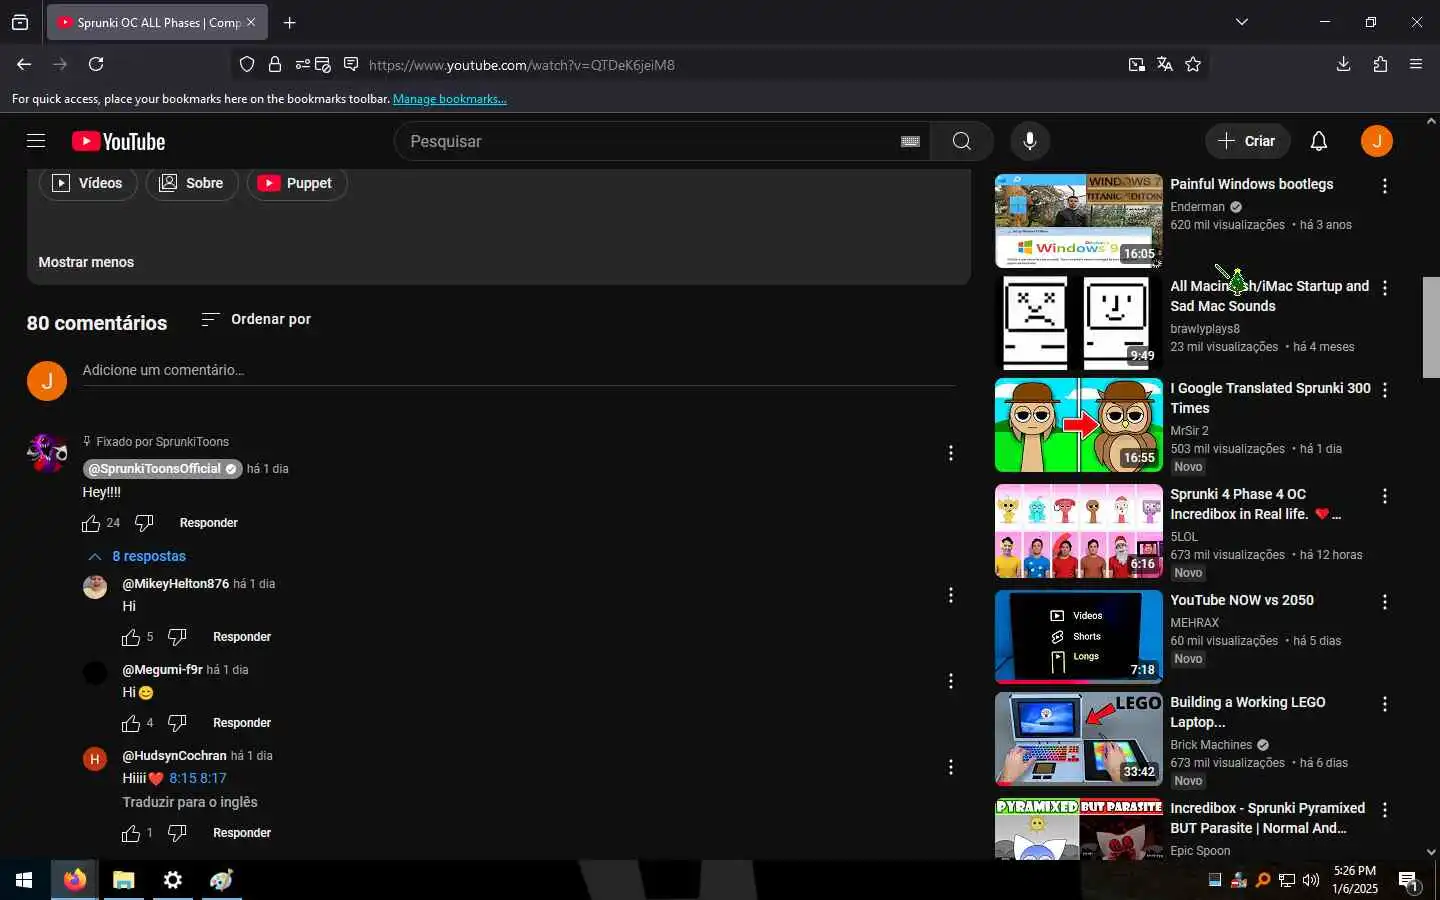The image size is (1440, 900).
Task: Click Manage bookmarks link
Action: pyautogui.click(x=450, y=99)
